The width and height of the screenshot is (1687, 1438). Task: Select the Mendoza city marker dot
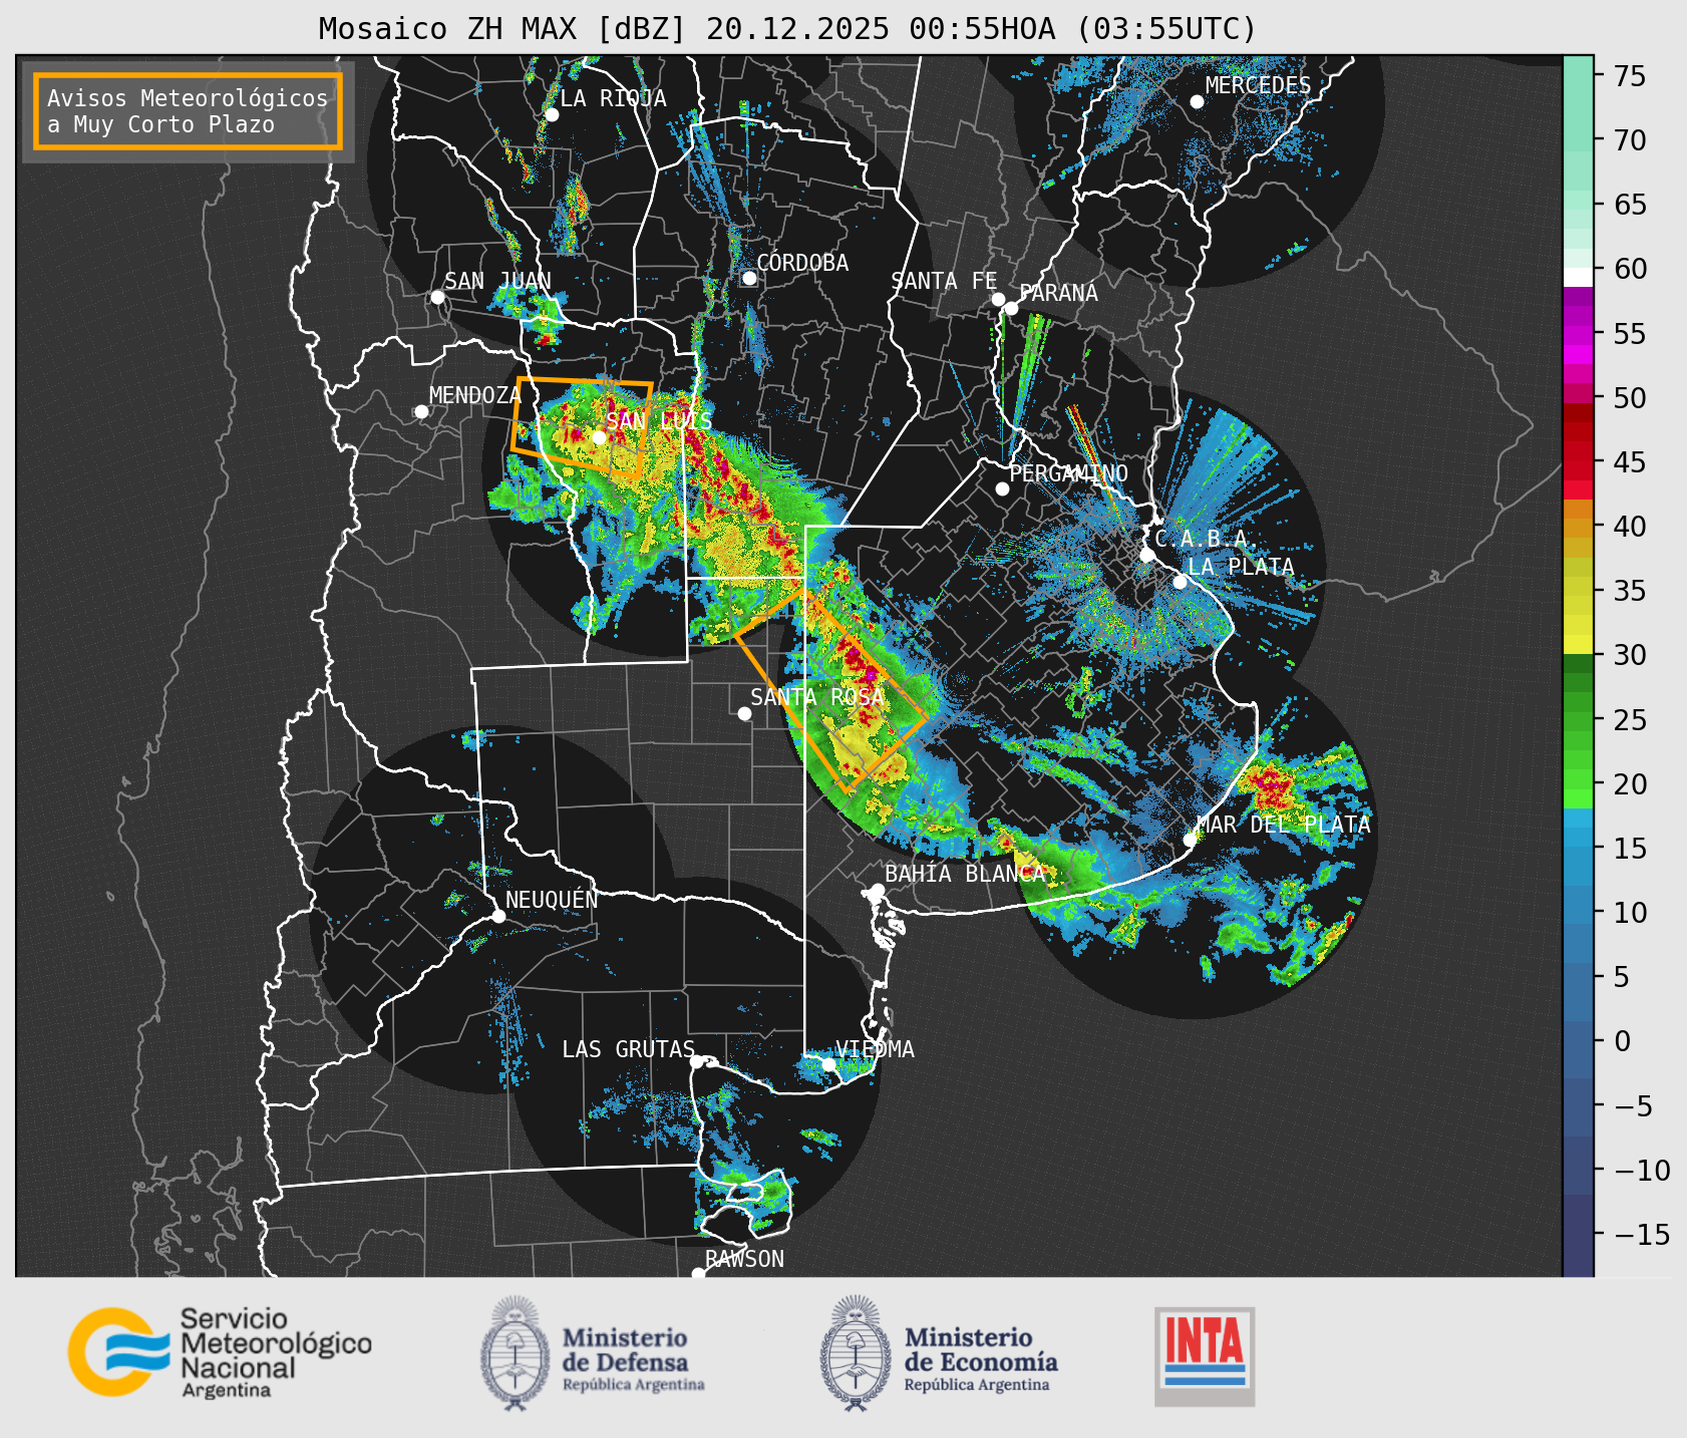[421, 412]
